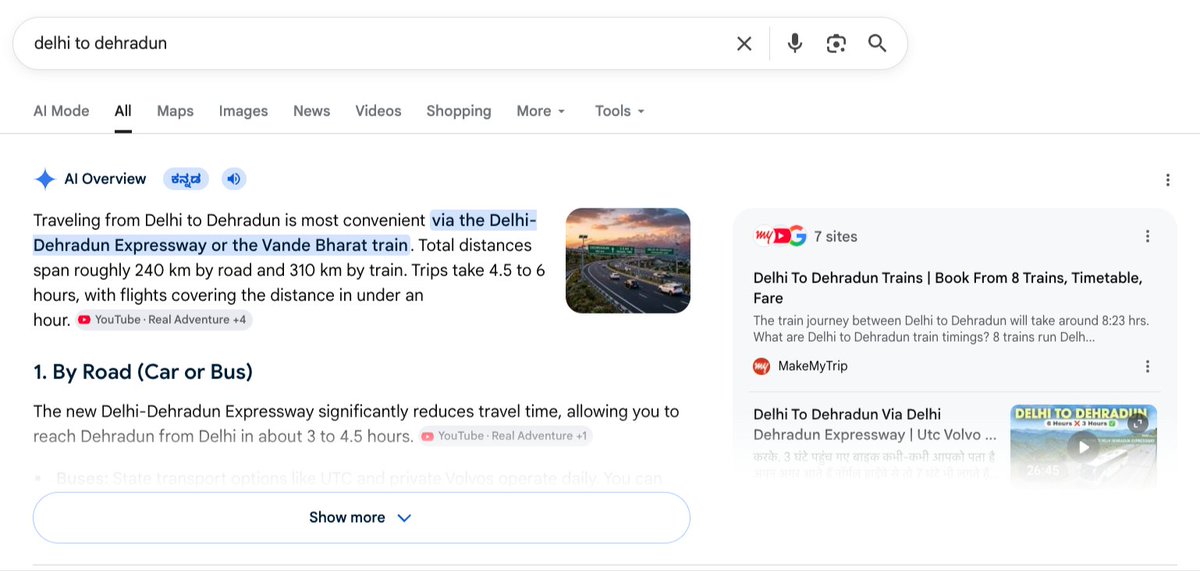Viewport: 1200px width, 571px height.
Task: Click the train journey 8:23 hrs snippet
Action: 950,329
